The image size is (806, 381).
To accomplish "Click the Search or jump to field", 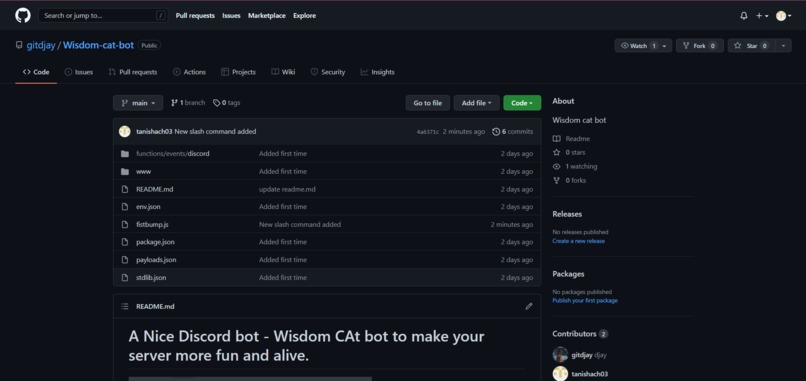I will 103,15.
